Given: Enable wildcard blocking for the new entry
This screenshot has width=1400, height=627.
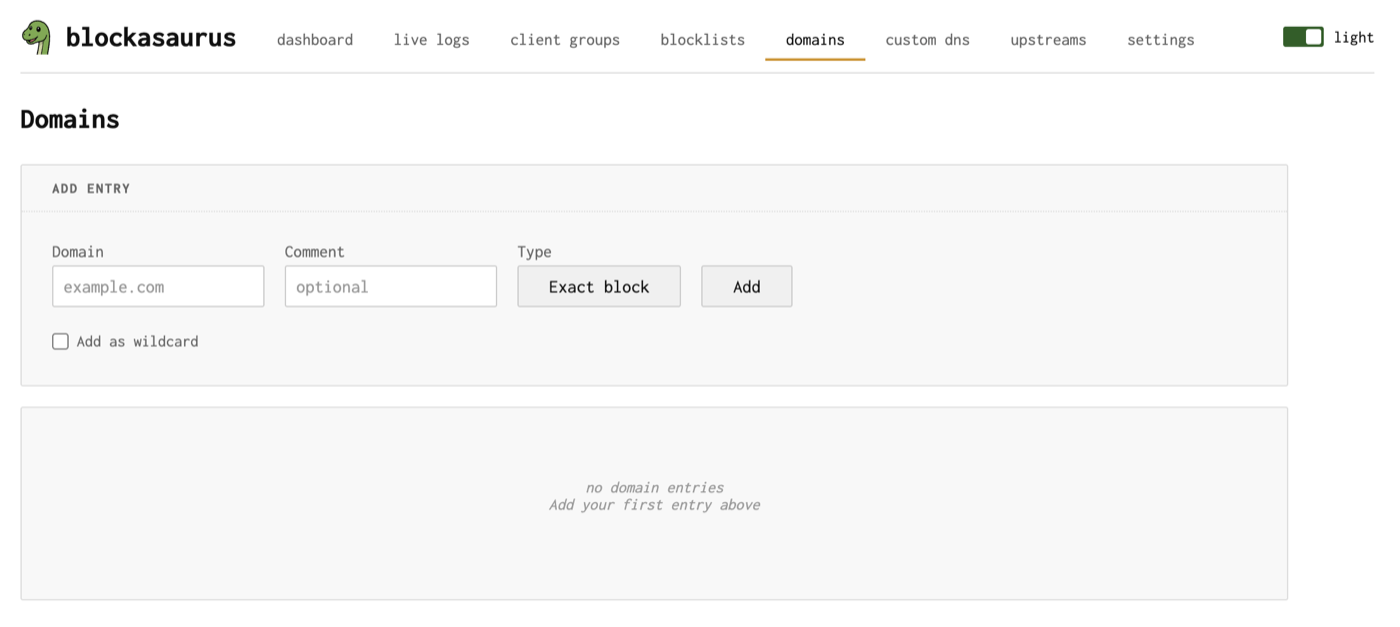Looking at the screenshot, I should 60,341.
